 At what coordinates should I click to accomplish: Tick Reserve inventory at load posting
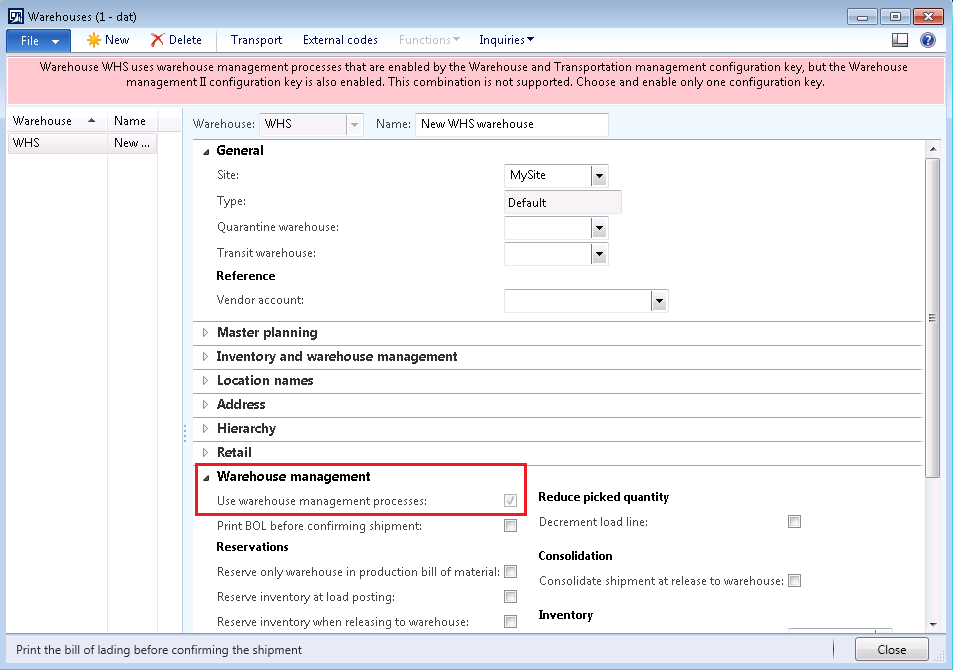(x=510, y=597)
